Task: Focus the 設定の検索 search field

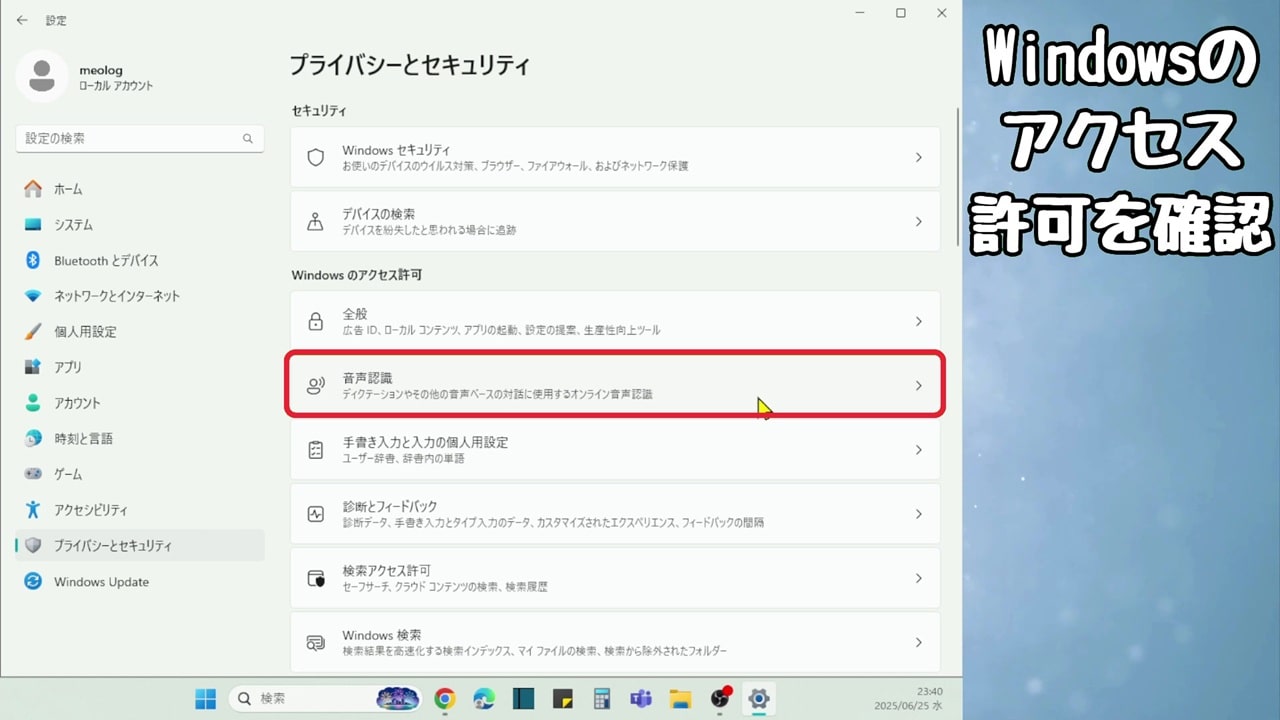Action: [140, 139]
